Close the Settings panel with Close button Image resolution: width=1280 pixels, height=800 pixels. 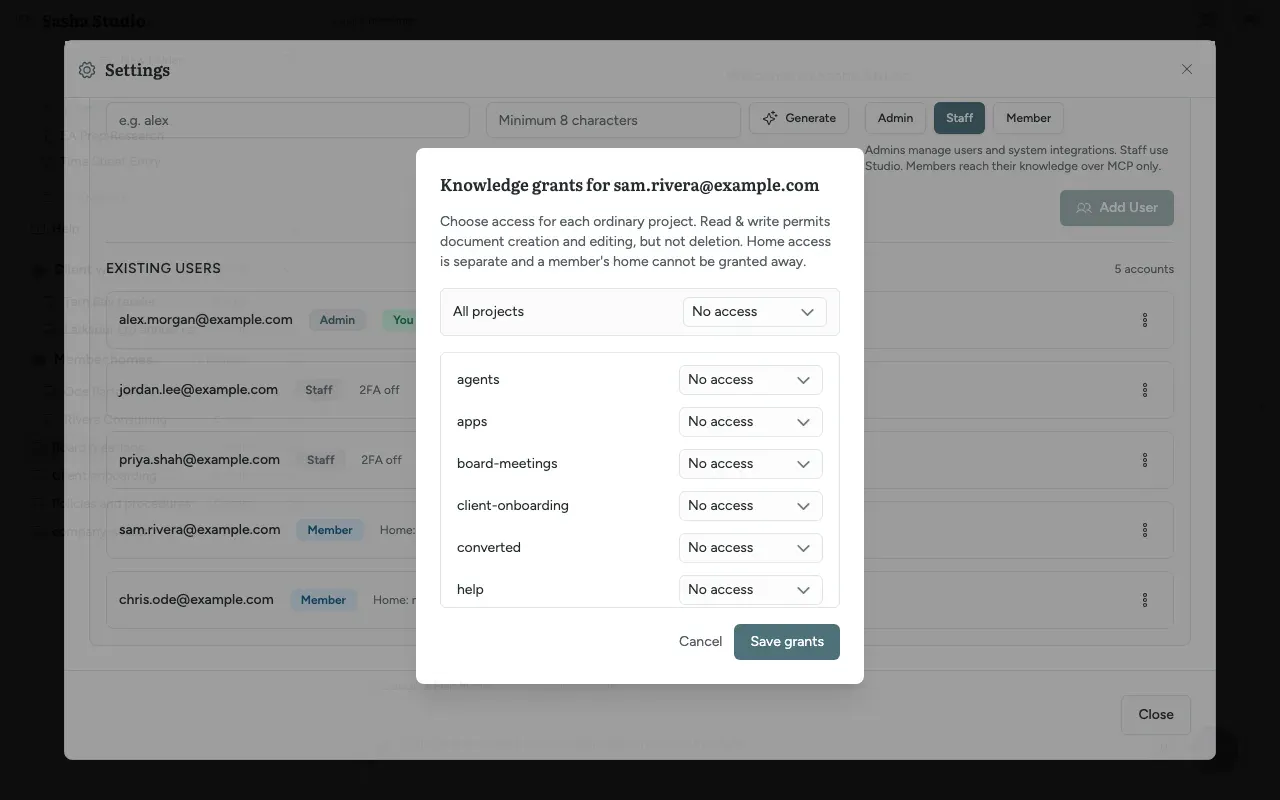[x=1155, y=714]
